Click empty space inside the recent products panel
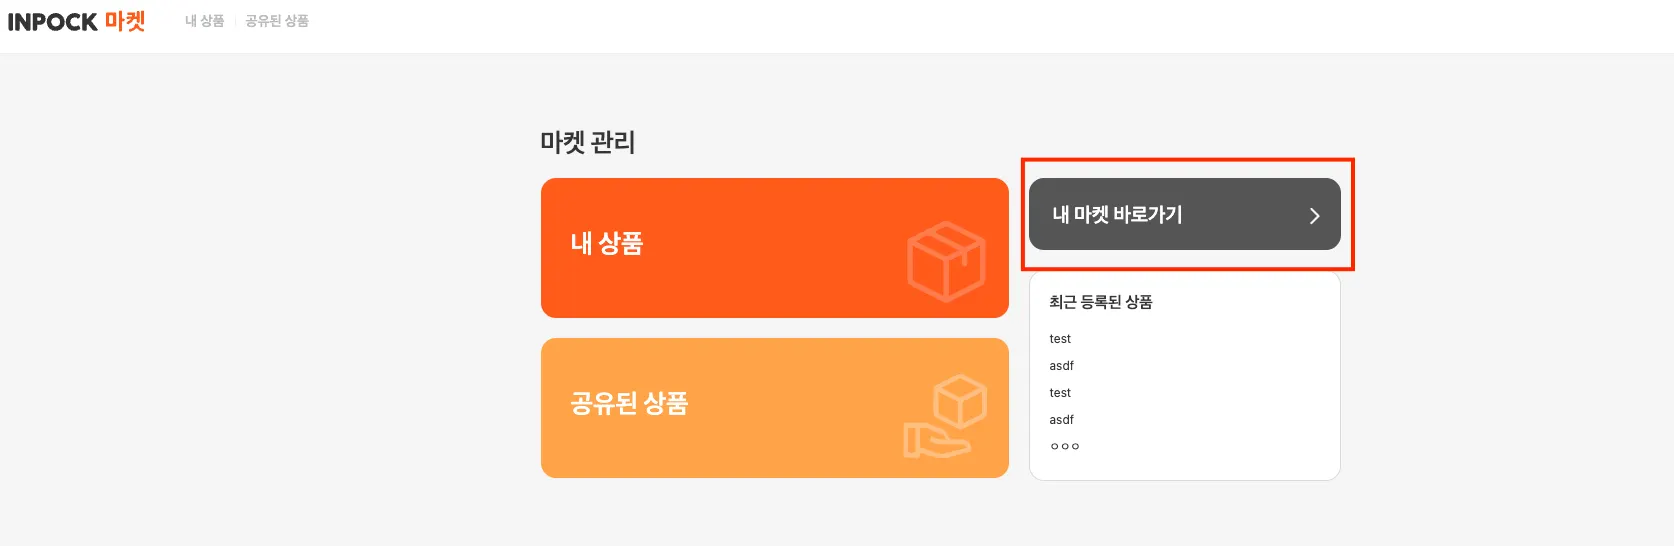The height and width of the screenshot is (546, 1674). click(x=1230, y=400)
